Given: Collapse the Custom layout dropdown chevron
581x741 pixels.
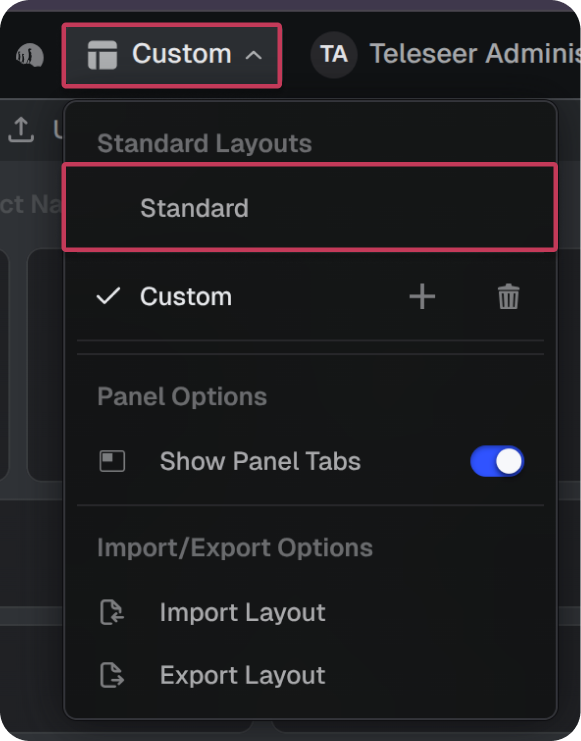Looking at the screenshot, I should [254, 55].
